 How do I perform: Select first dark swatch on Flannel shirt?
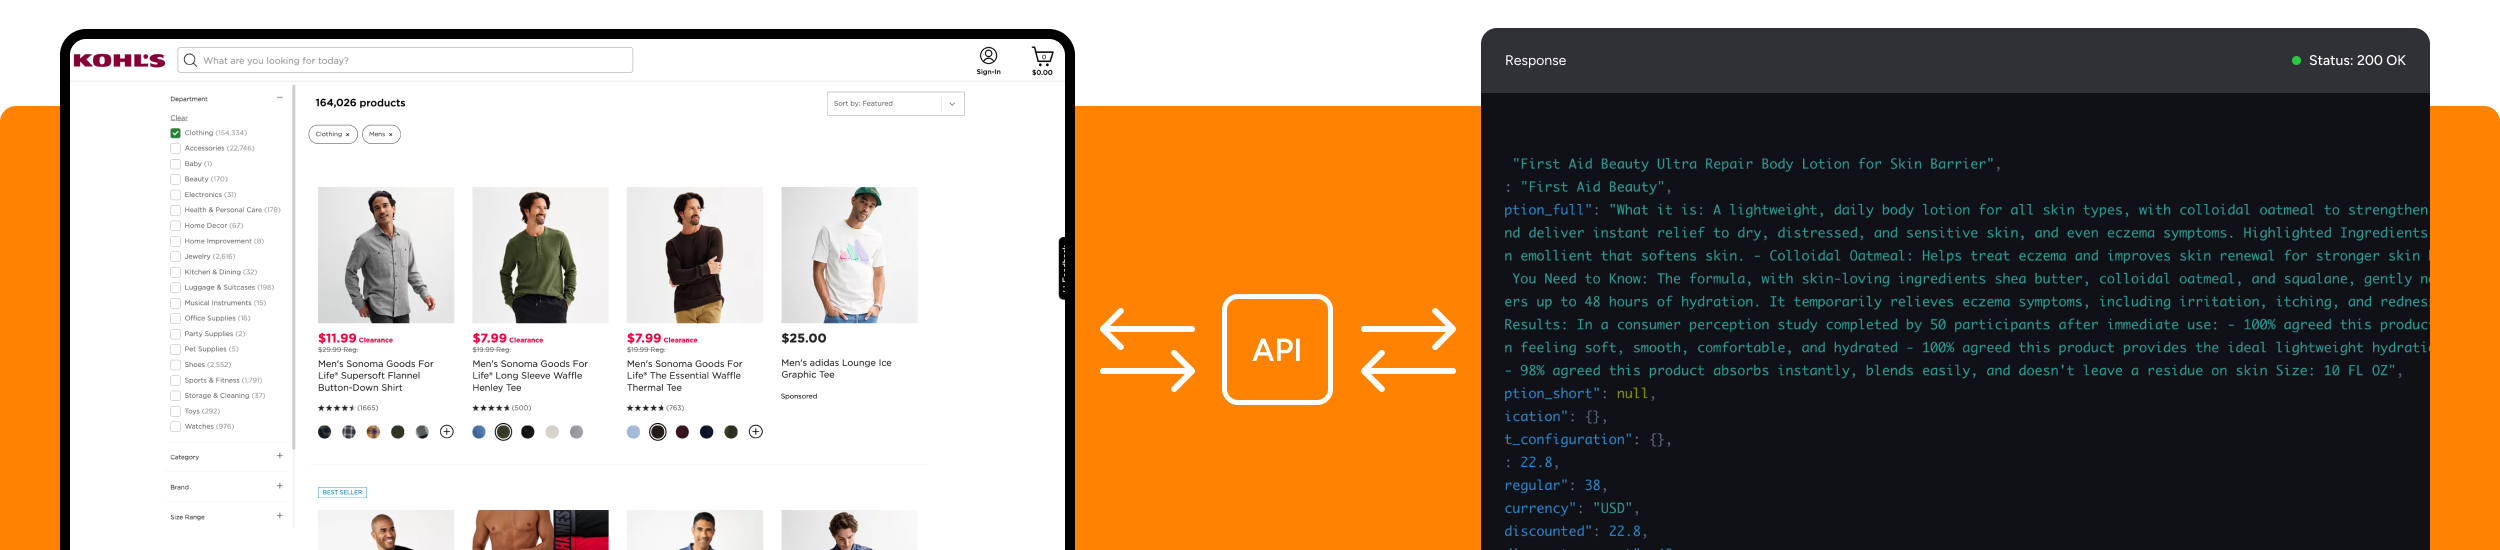pyautogui.click(x=324, y=432)
